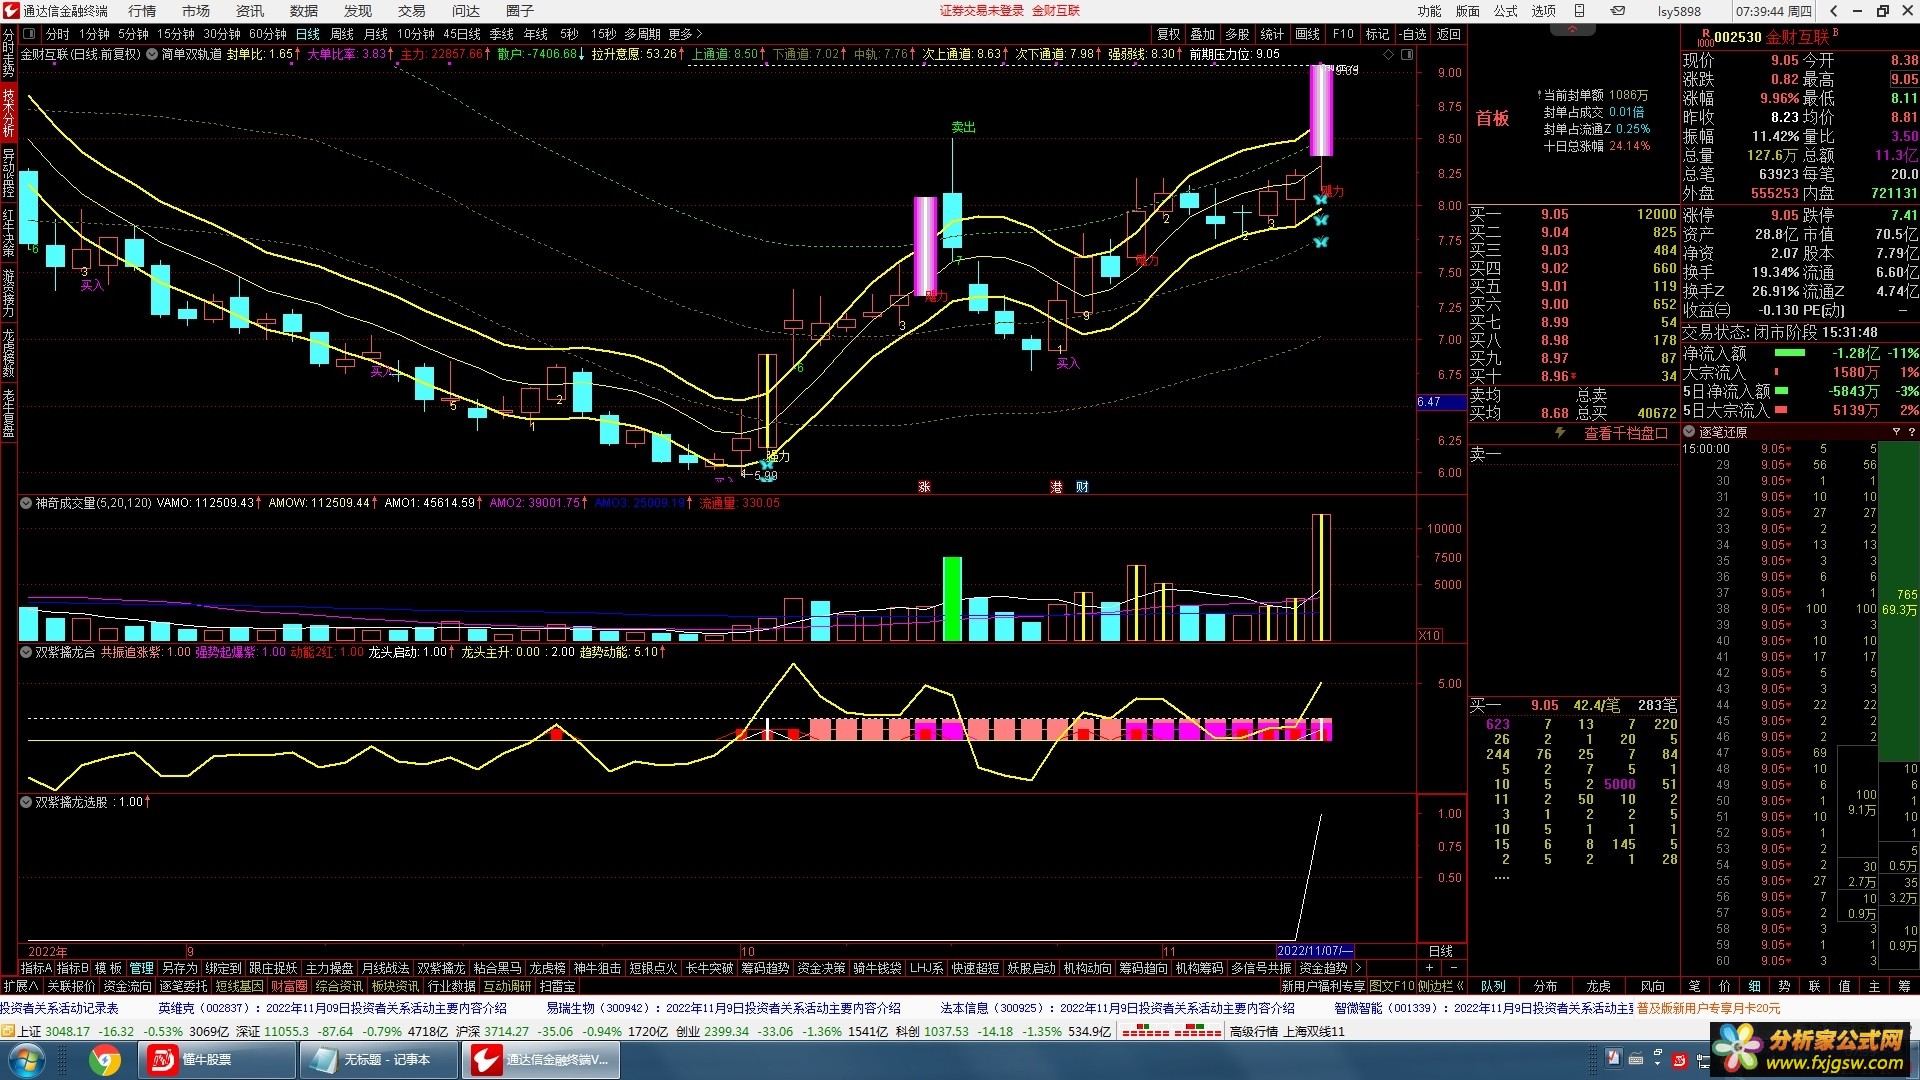Open Chrome from the taskbar
Screen dimensions: 1920x1080
pyautogui.click(x=104, y=1060)
